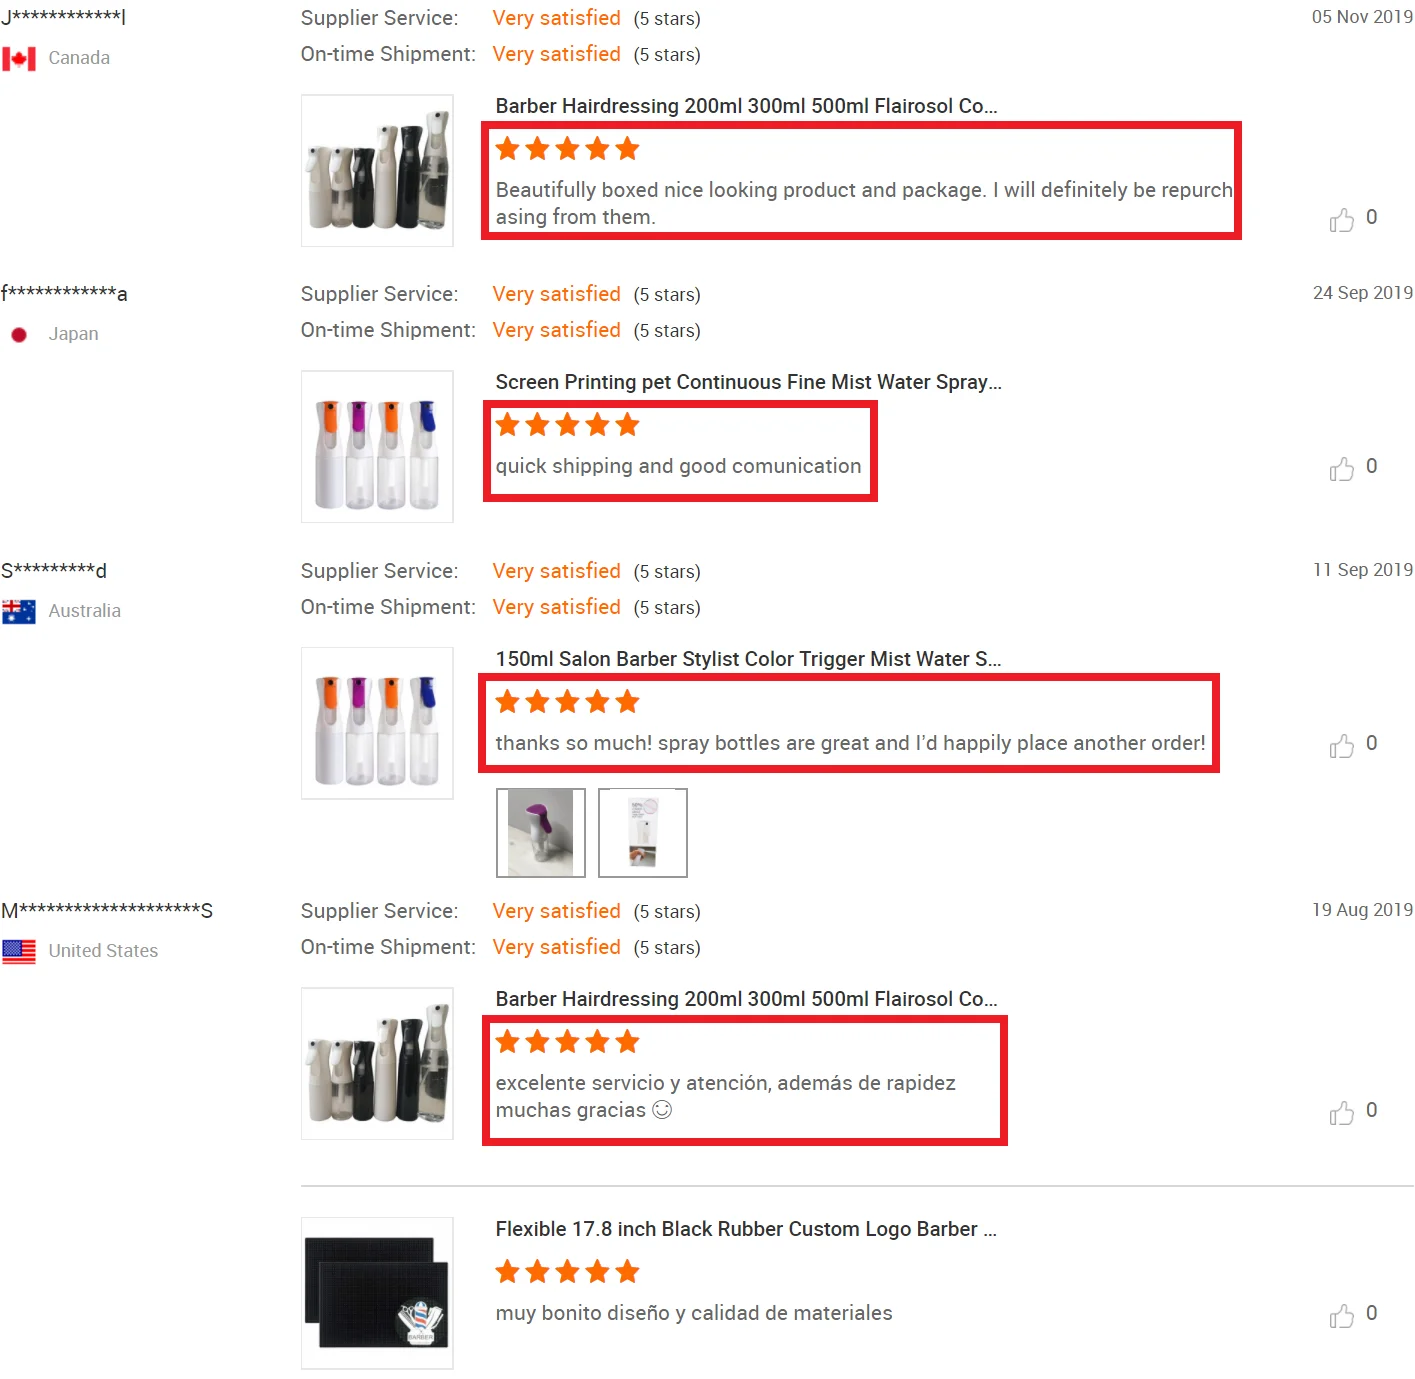Open Flairosol bottles image in Canada review
Viewport: 1415px width, 1379px height.
[377, 171]
